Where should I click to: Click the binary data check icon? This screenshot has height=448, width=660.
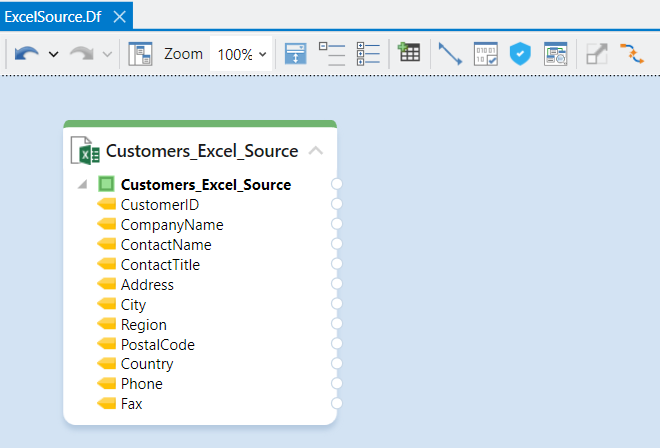pos(486,54)
